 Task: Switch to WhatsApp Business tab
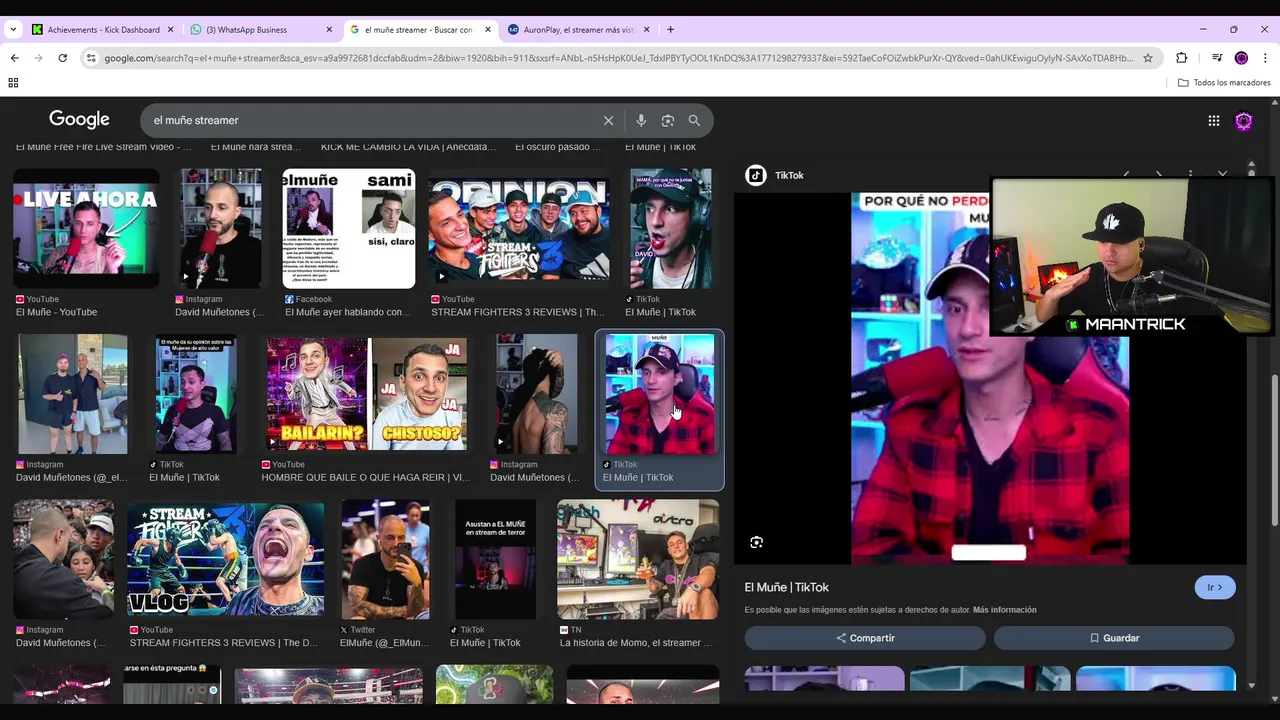click(262, 30)
